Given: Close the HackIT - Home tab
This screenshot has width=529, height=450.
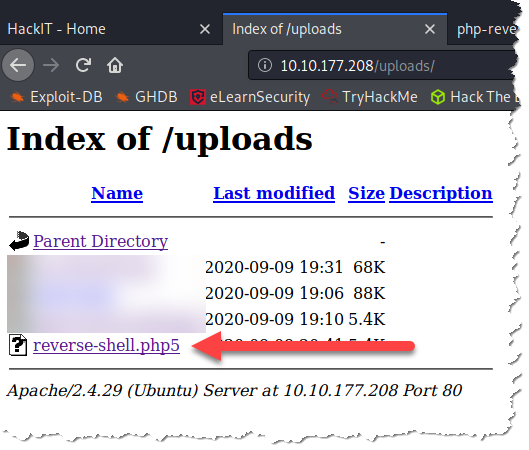Looking at the screenshot, I should (x=205, y=29).
